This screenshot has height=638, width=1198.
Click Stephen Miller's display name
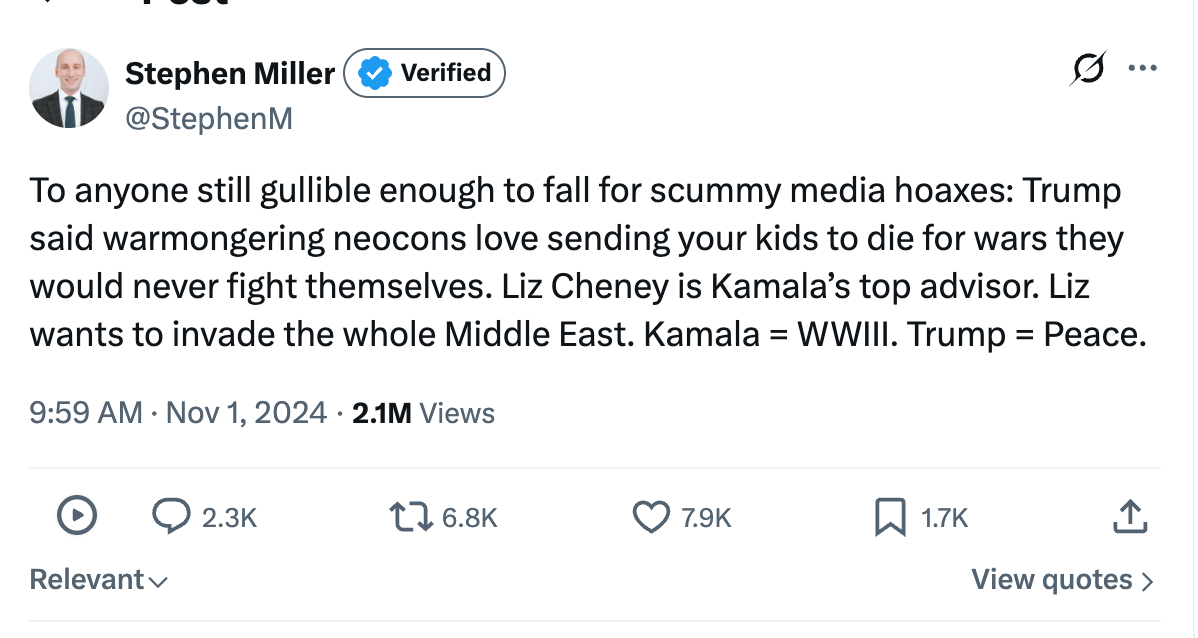[229, 73]
